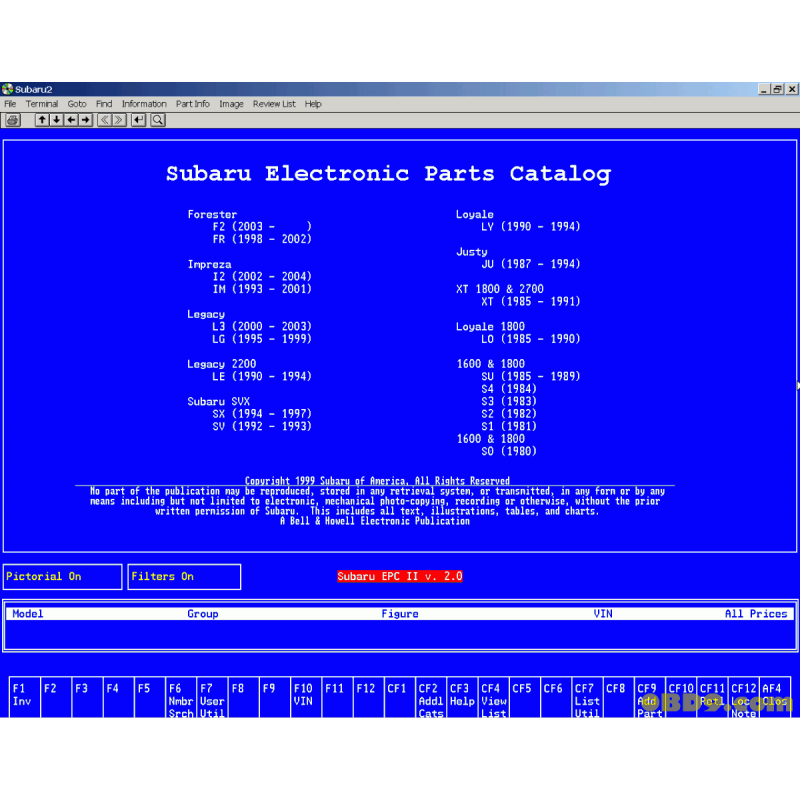
Task: Select Forester FR (1998 - 2002)
Action: 262,239
